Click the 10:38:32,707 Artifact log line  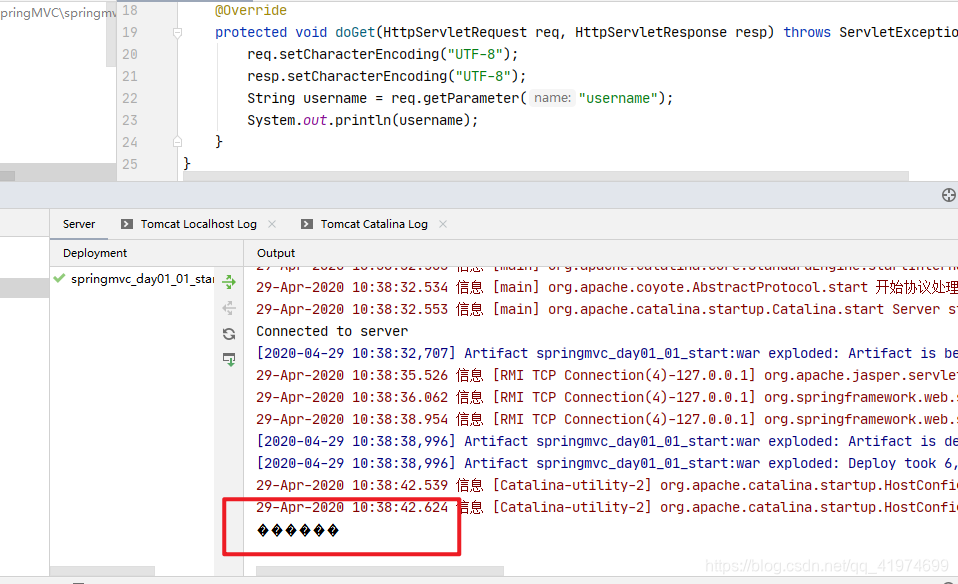pyautogui.click(x=607, y=353)
